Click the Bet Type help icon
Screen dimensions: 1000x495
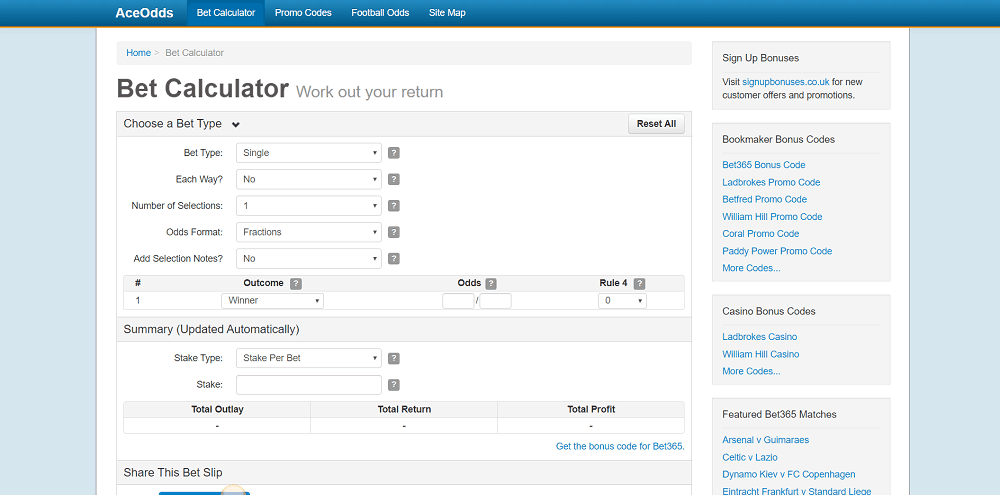pos(394,153)
